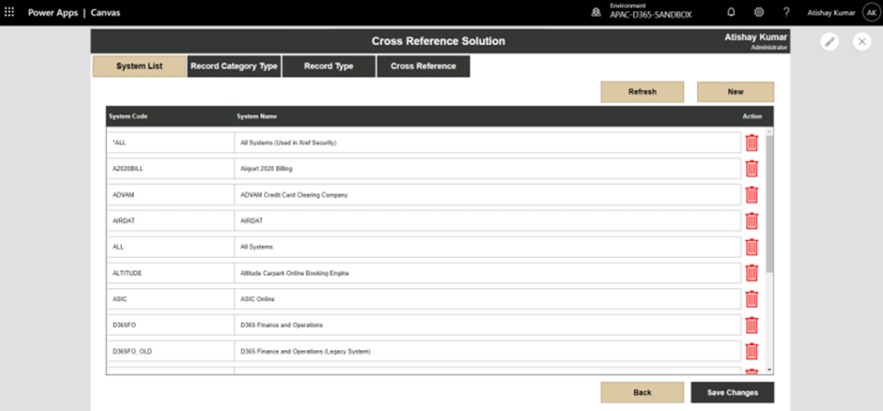This screenshot has height=411, width=883.
Task: Open the notifications bell
Action: [731, 12]
